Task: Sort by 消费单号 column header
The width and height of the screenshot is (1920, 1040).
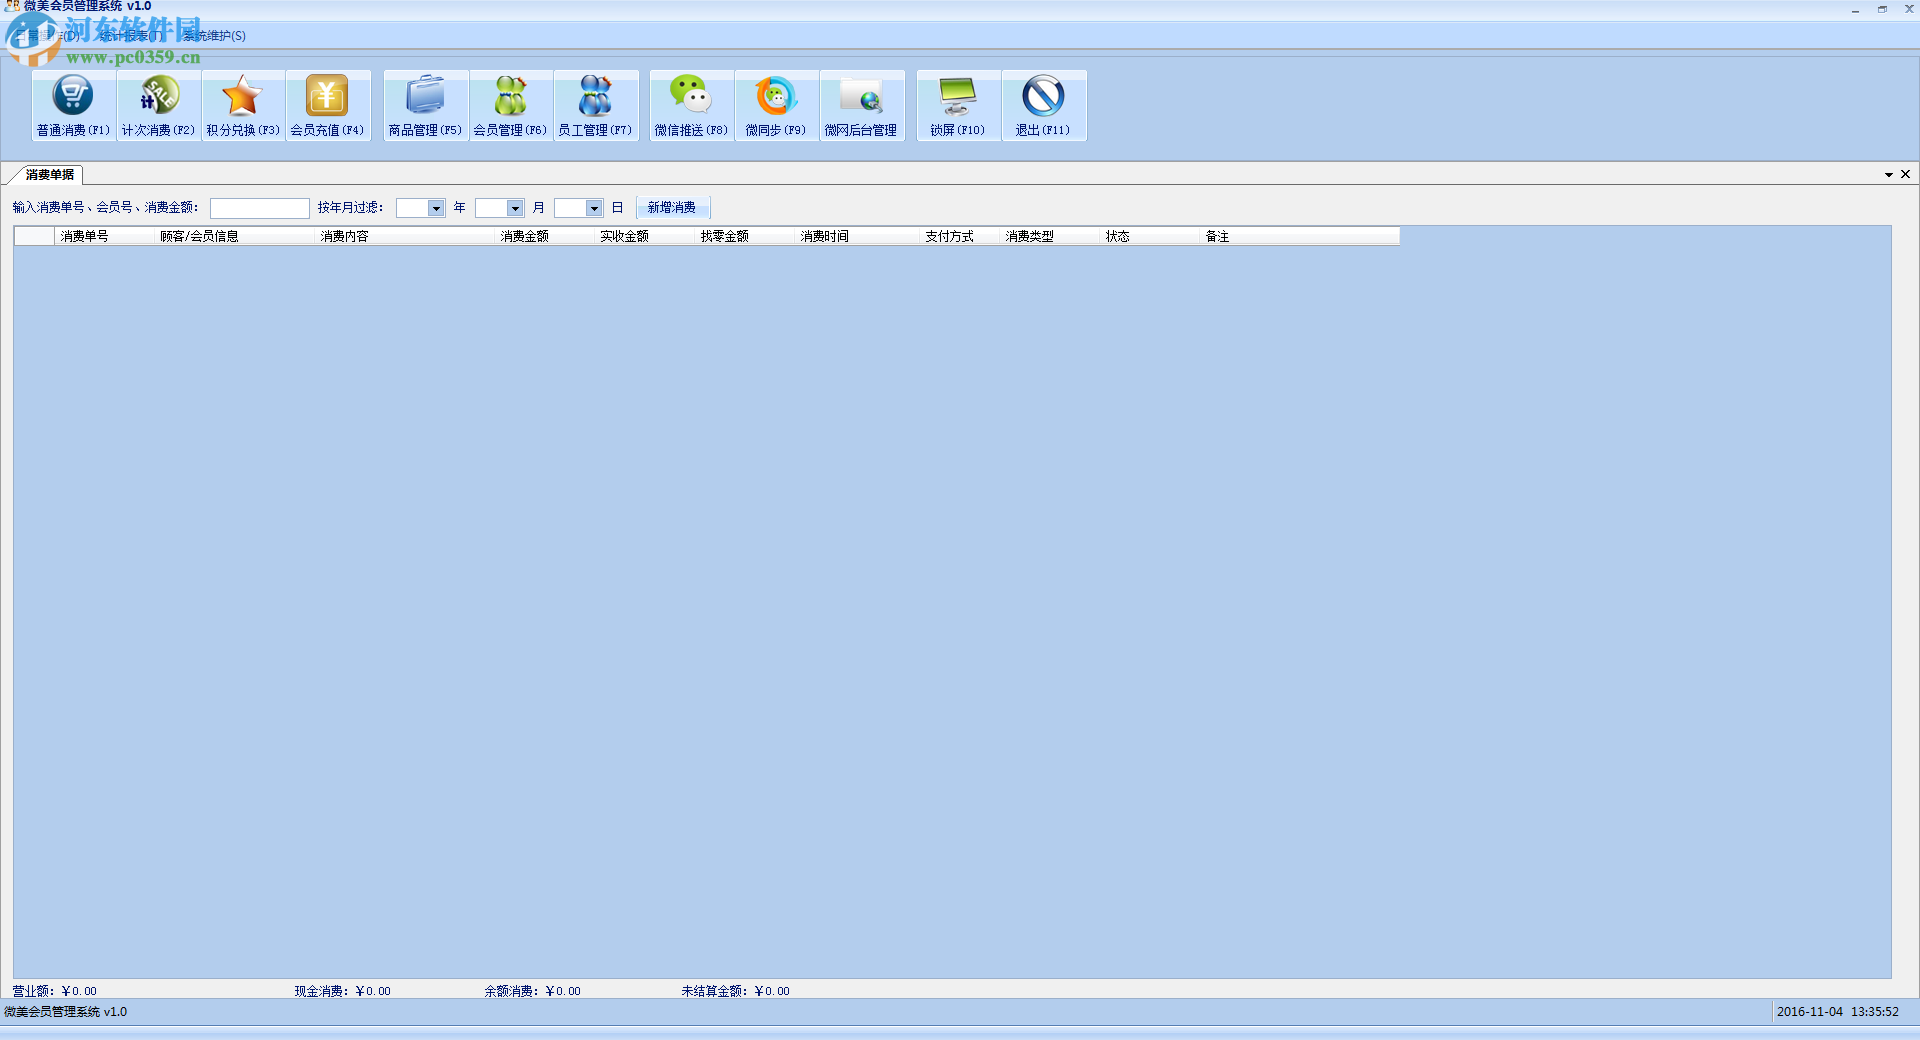Action: coord(105,236)
